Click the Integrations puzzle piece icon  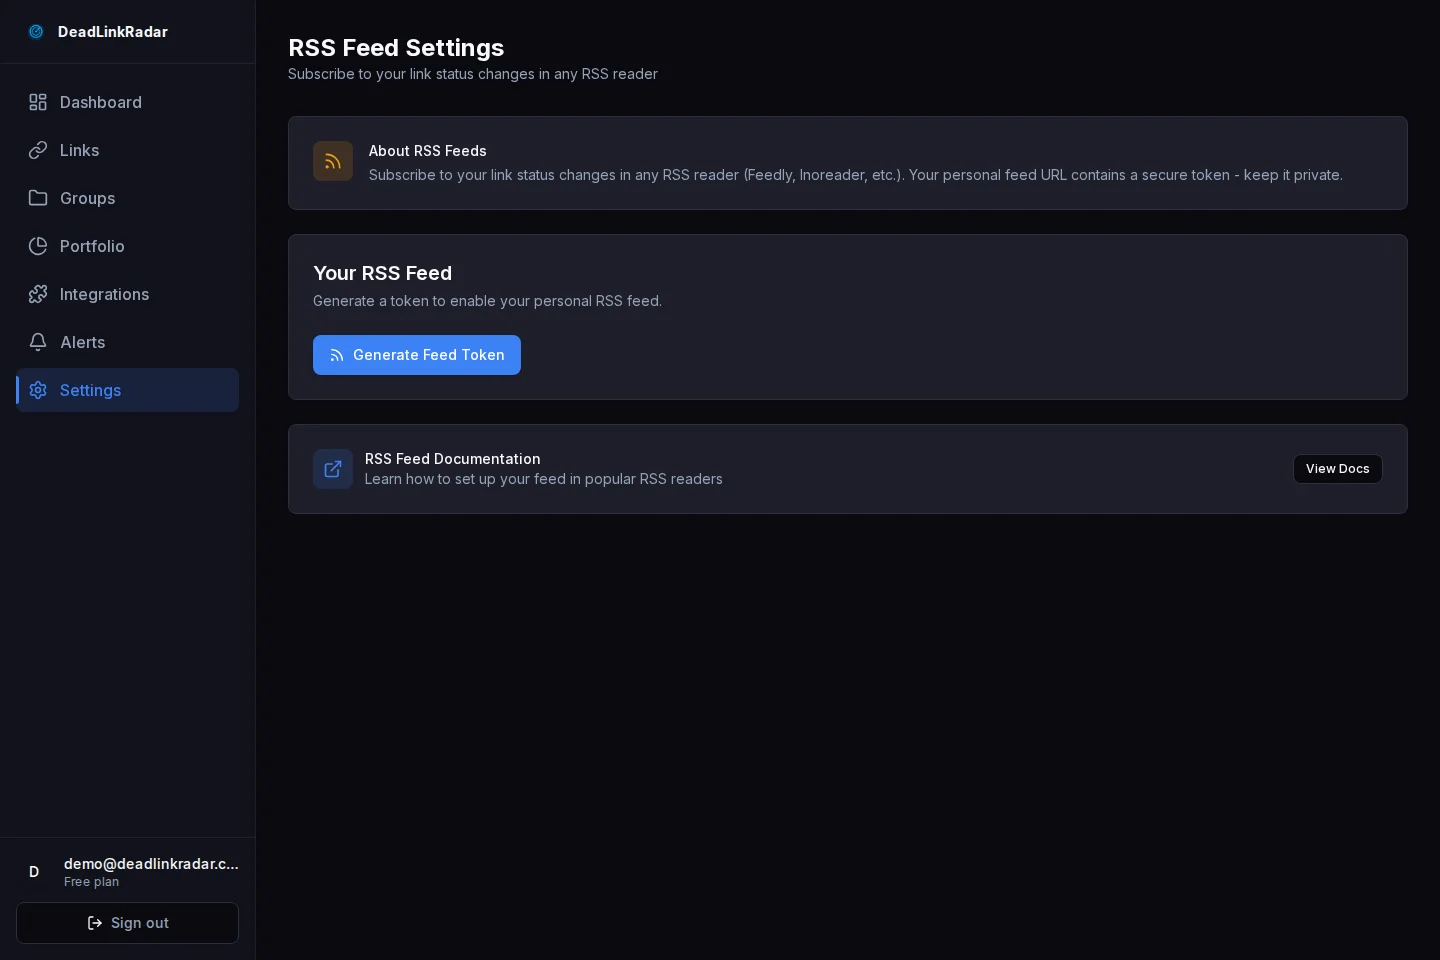38,294
